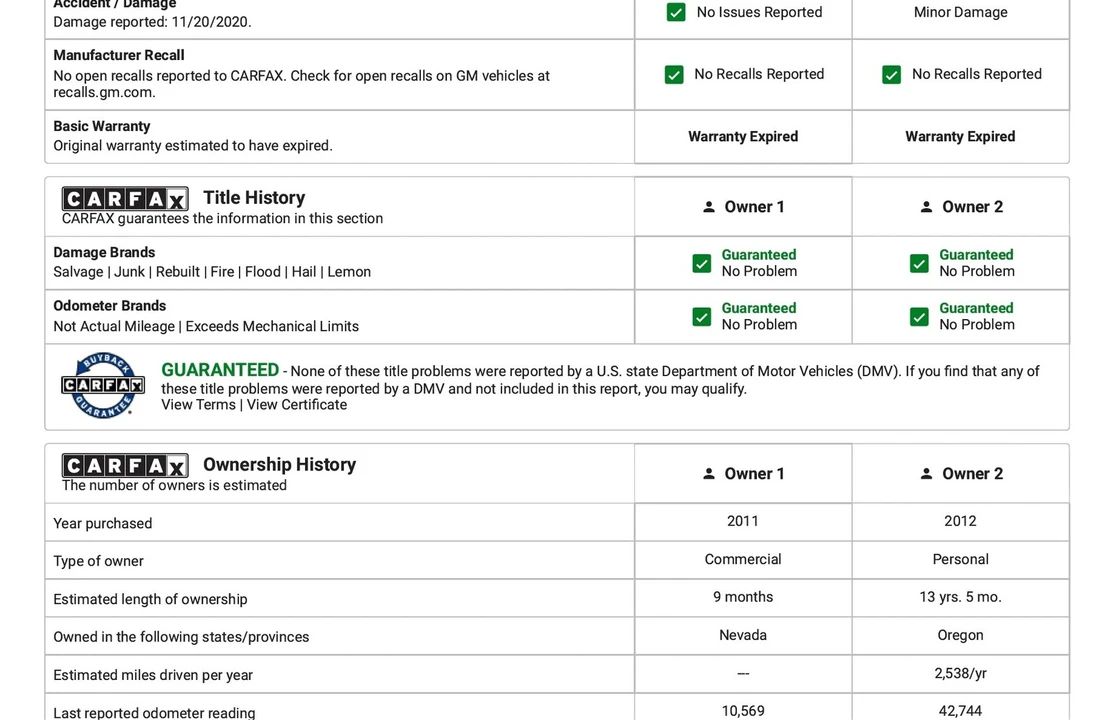Click the Basic Warranty row label

click(102, 126)
